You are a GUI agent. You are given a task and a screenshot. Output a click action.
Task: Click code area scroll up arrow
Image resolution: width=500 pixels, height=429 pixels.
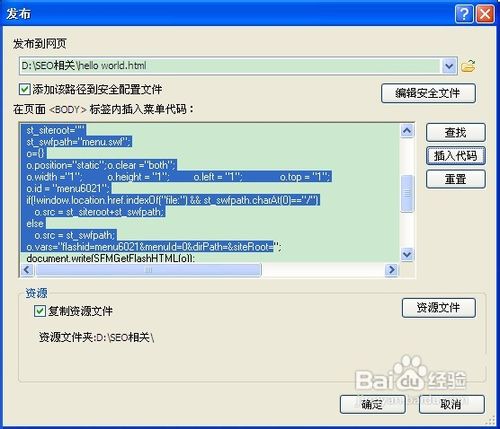tap(407, 131)
